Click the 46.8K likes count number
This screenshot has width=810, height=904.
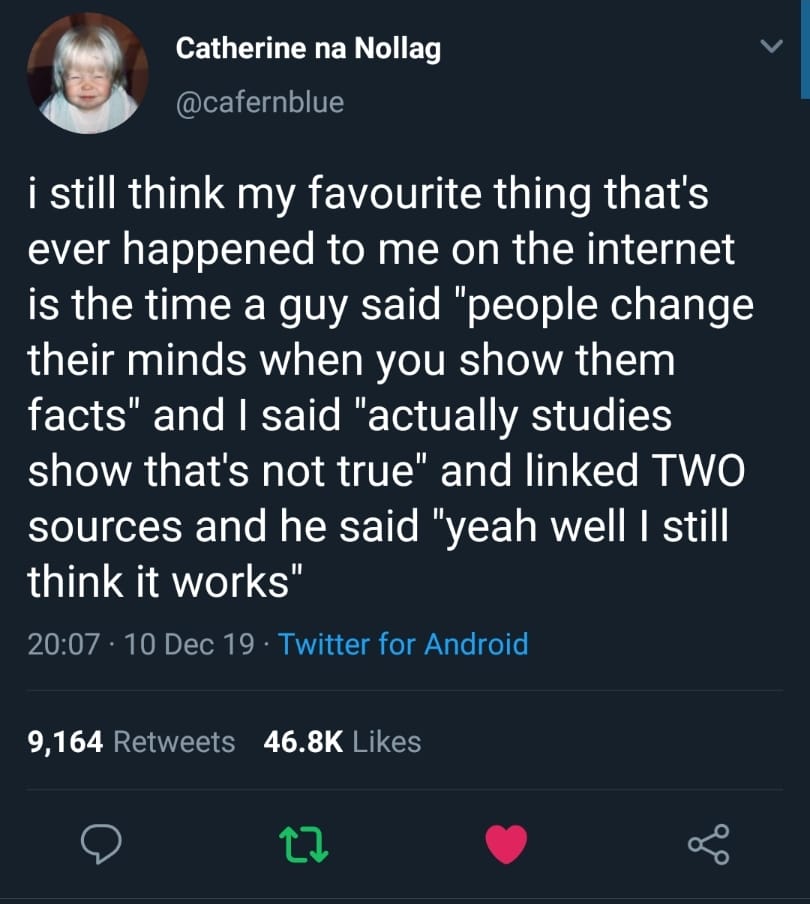pyautogui.click(x=303, y=742)
